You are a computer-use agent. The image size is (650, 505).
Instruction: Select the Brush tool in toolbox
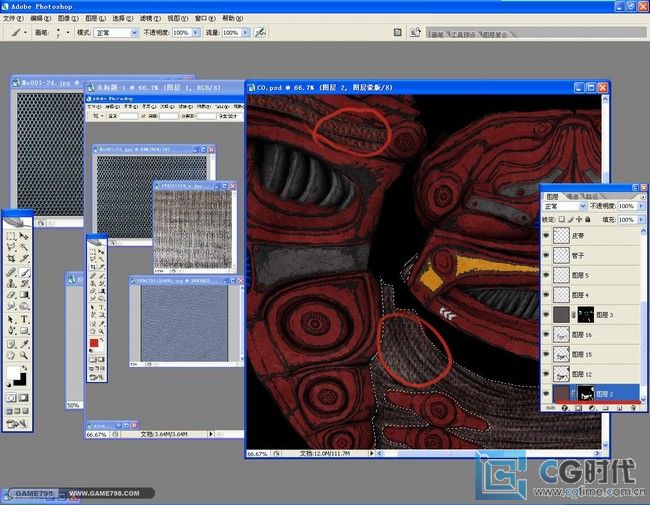(x=24, y=271)
